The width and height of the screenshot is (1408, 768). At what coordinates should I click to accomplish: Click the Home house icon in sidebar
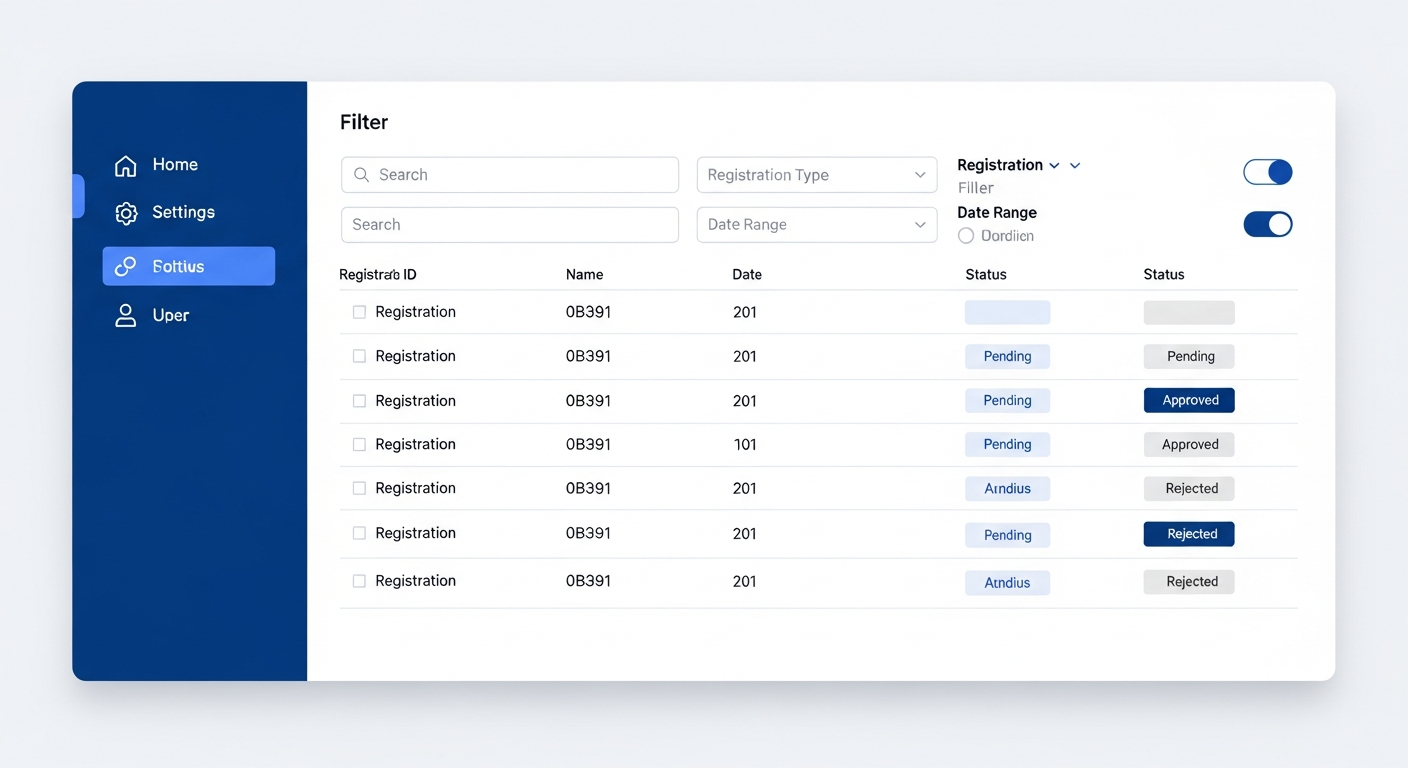[125, 166]
